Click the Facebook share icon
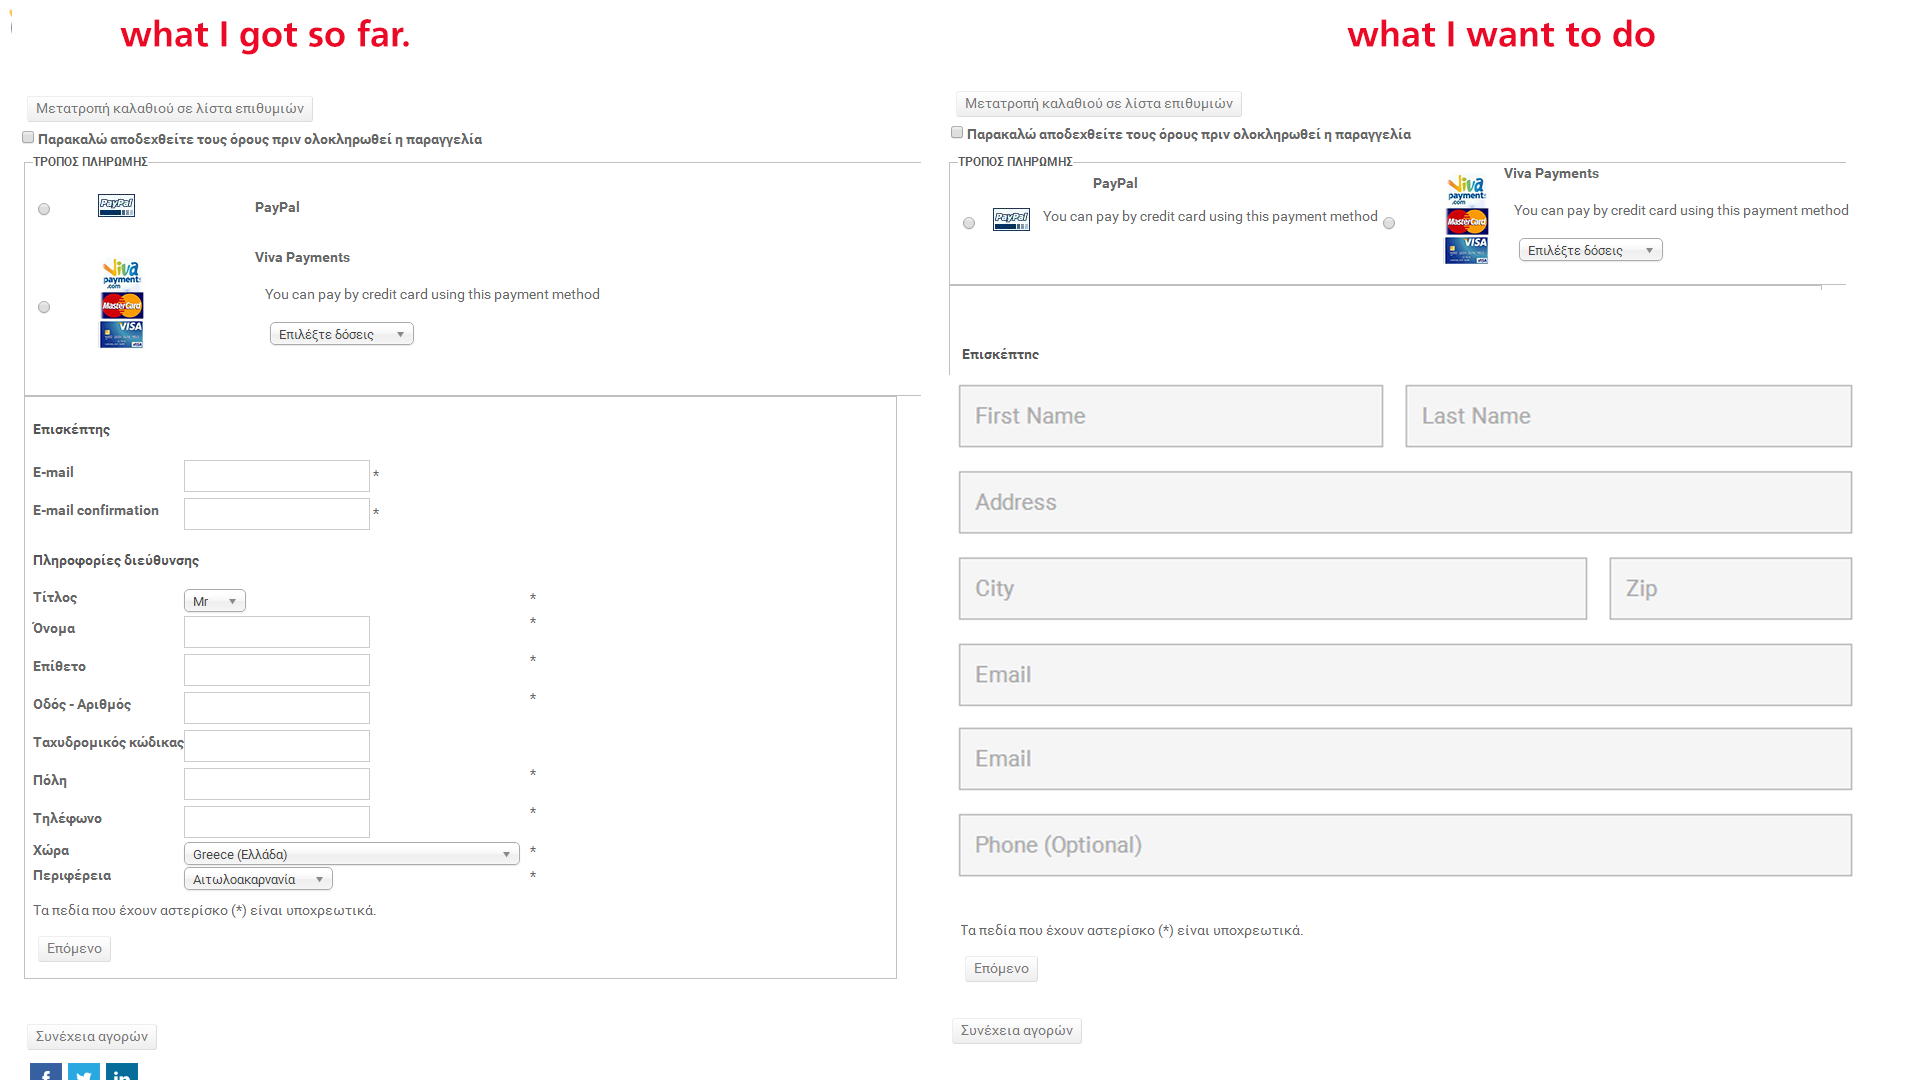Image resolution: width=1920 pixels, height=1080 pixels. coord(46,1072)
